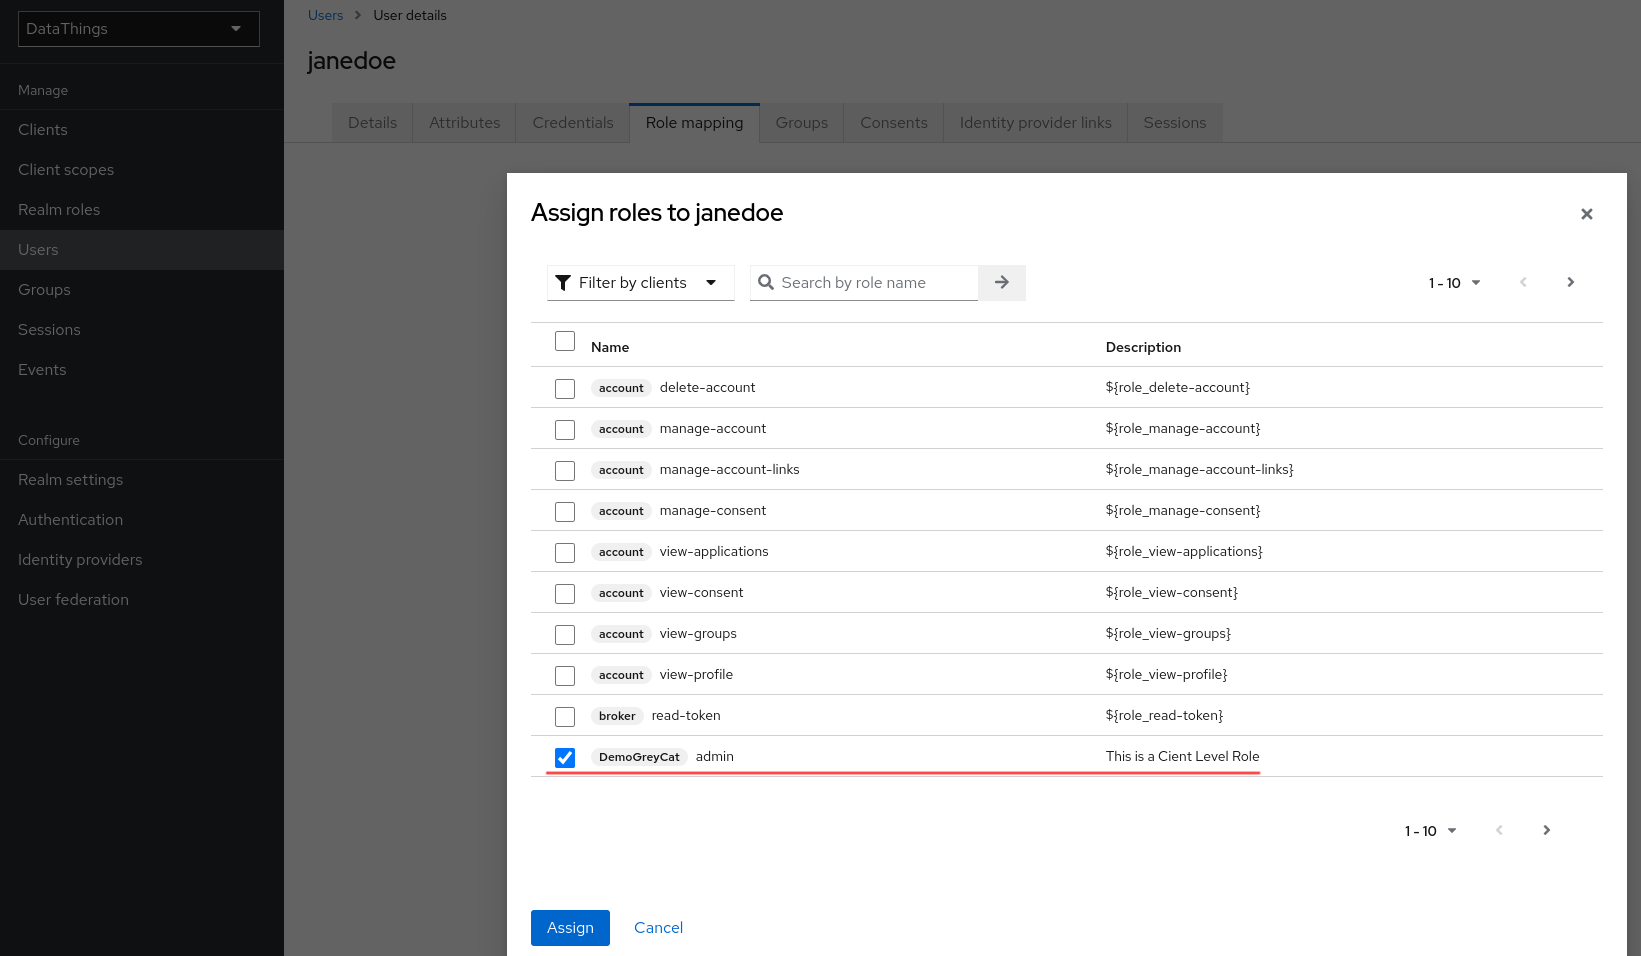Click the Description column header

1143,347
